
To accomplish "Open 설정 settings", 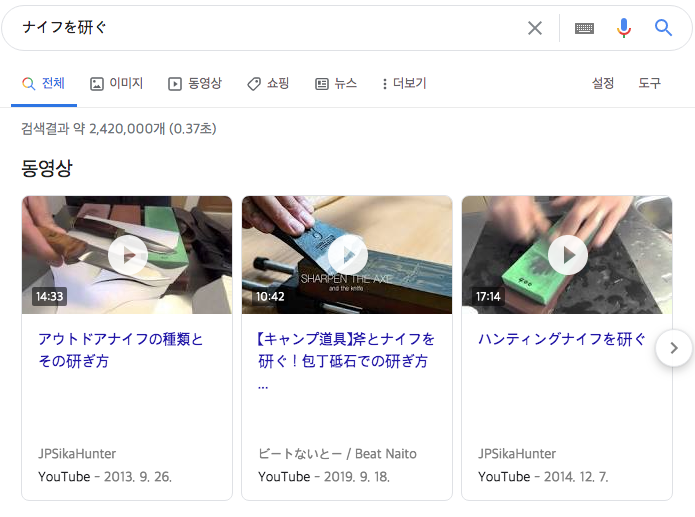I will [603, 83].
